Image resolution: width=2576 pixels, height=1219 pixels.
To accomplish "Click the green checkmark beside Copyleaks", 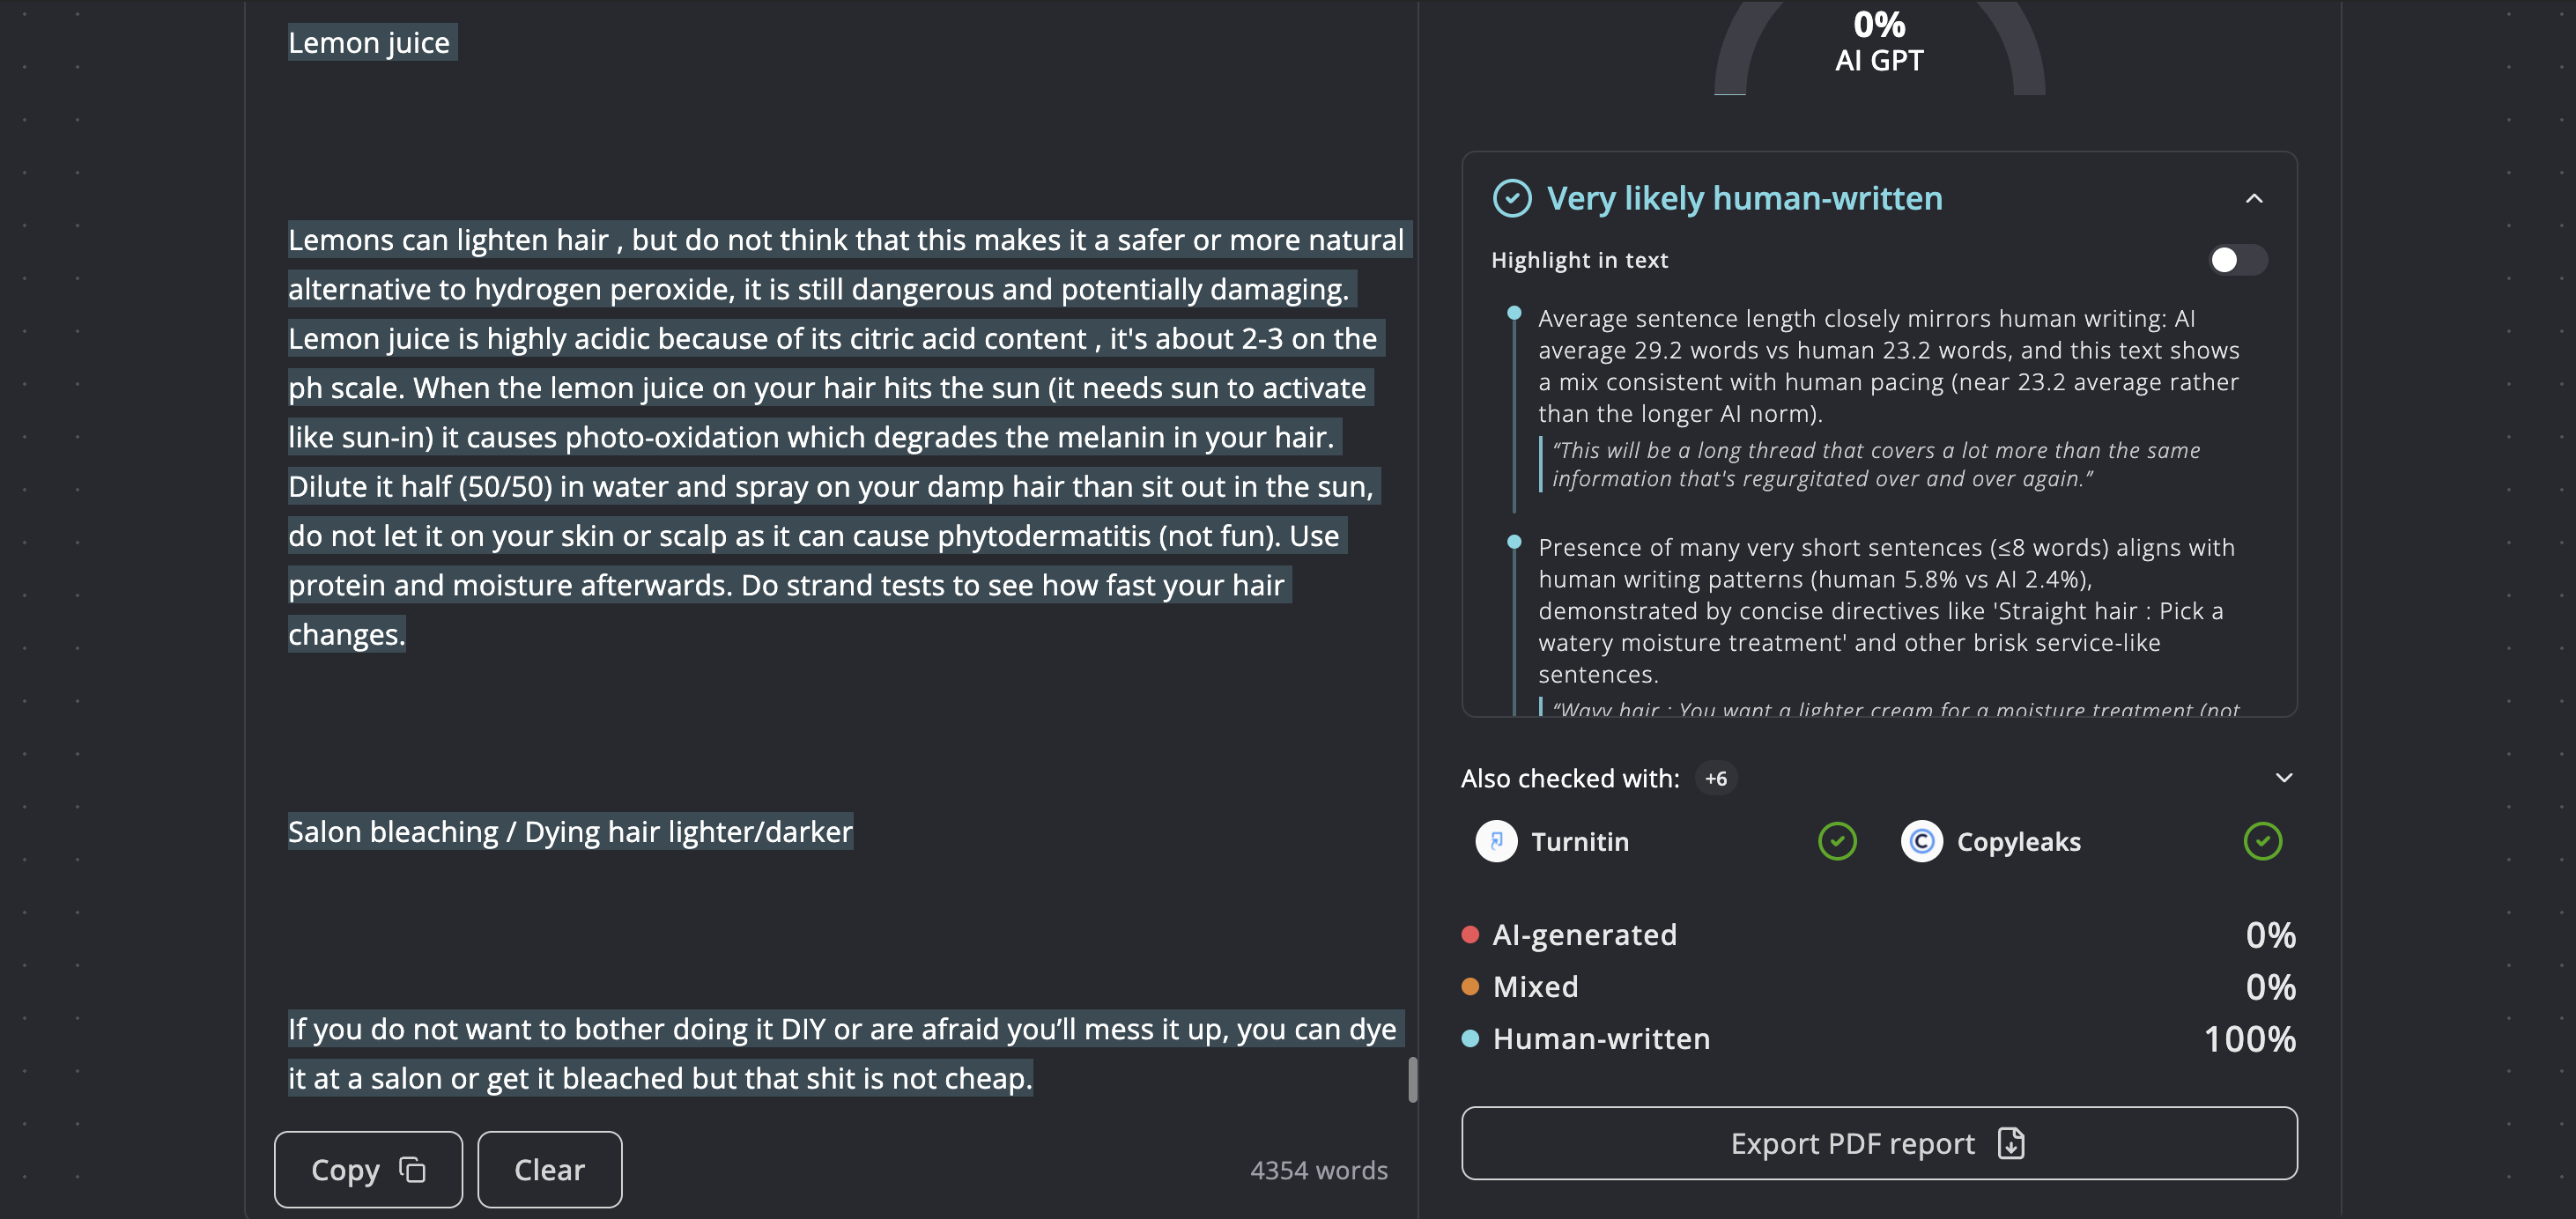I will click(2262, 841).
